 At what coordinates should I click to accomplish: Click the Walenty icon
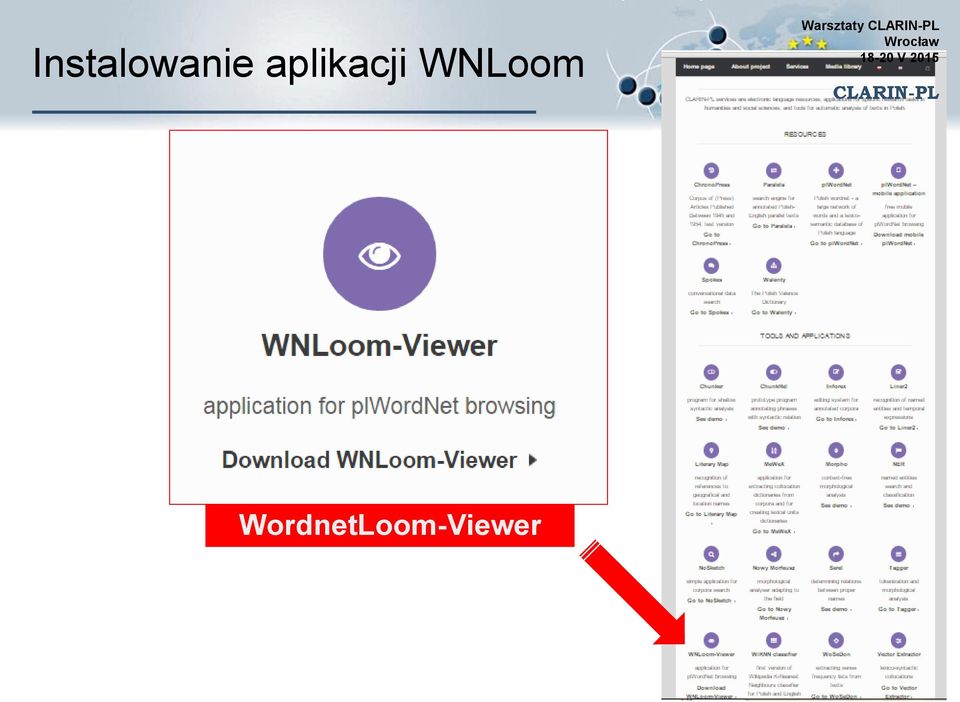[x=774, y=266]
